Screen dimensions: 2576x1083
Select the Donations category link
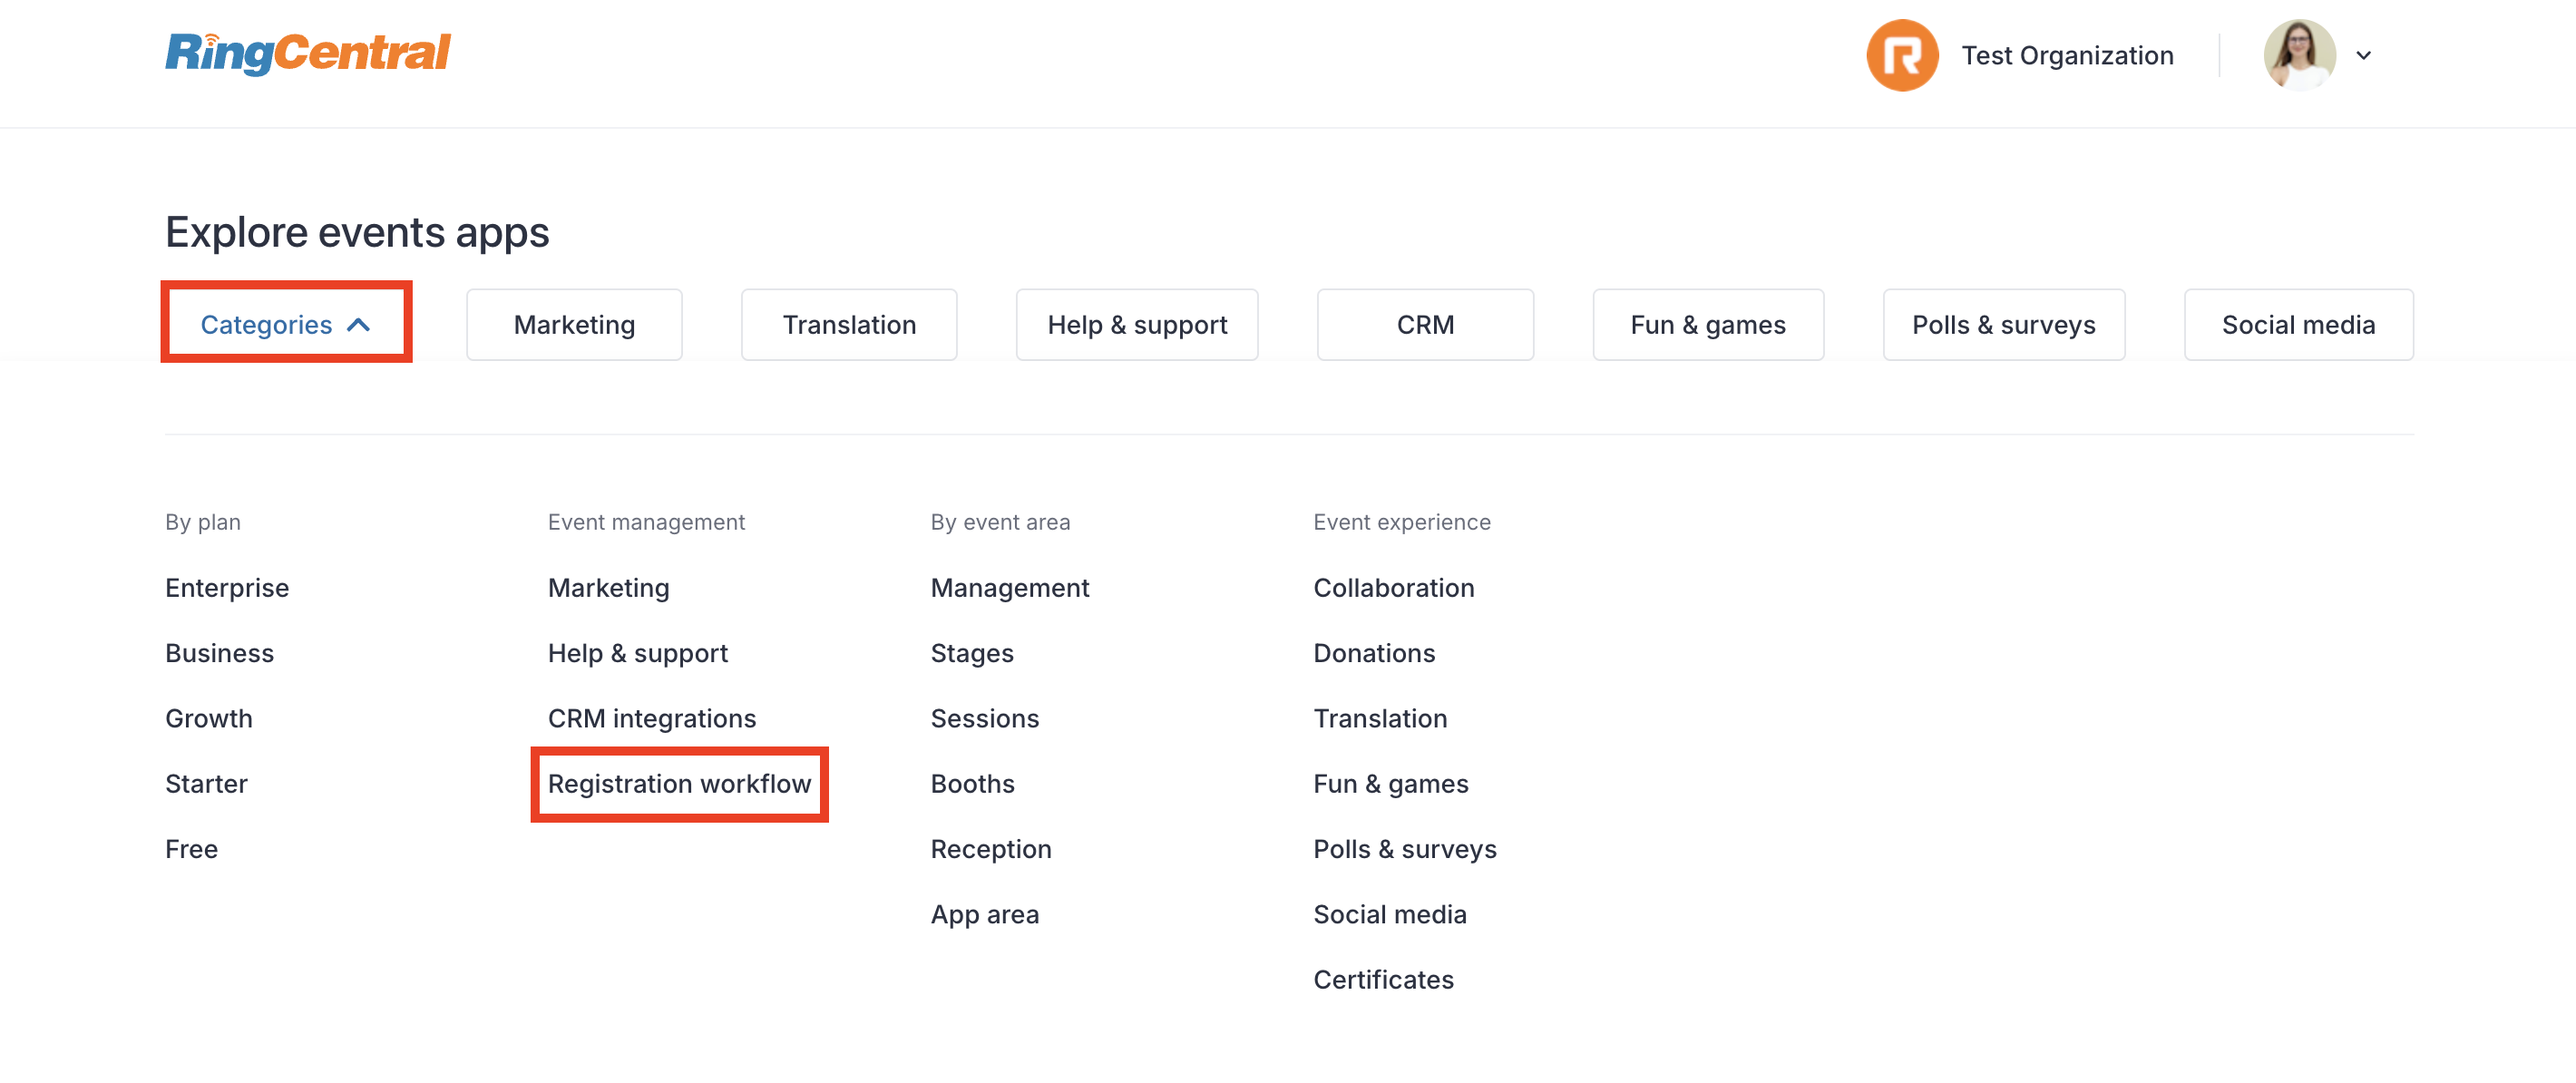(1374, 653)
